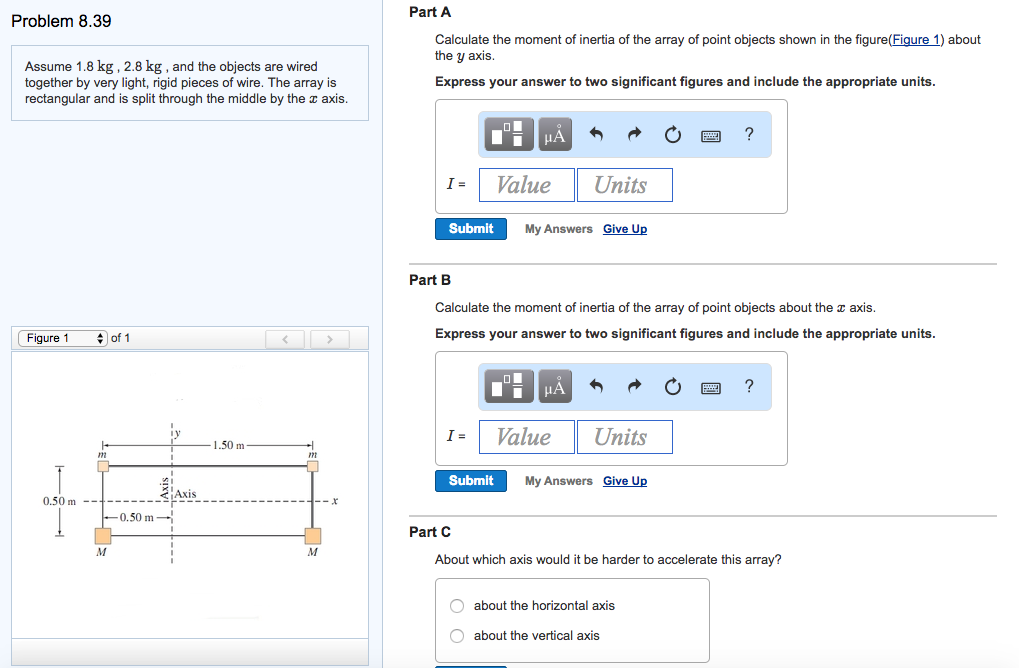
Task: Open templates tool in Part B toolbar
Action: tap(510, 386)
